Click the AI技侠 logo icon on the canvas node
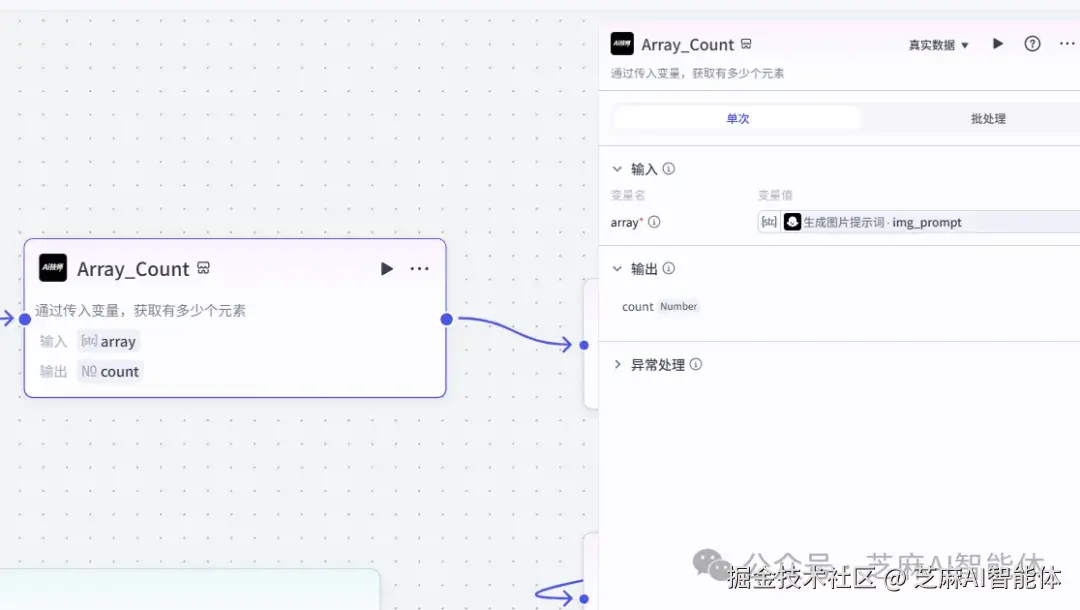Image resolution: width=1080 pixels, height=610 pixels. coord(52,268)
